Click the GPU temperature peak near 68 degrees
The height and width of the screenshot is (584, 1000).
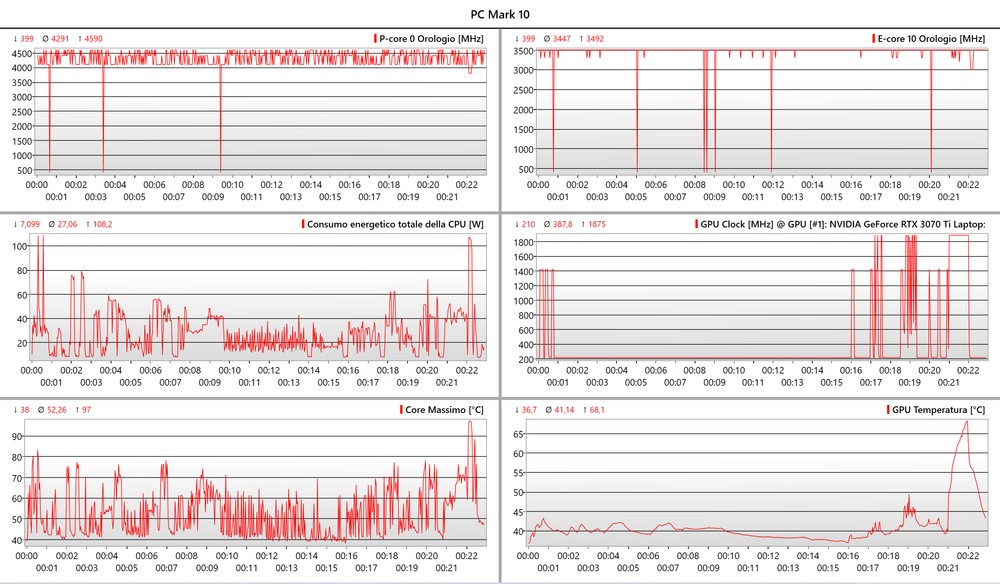[967, 421]
